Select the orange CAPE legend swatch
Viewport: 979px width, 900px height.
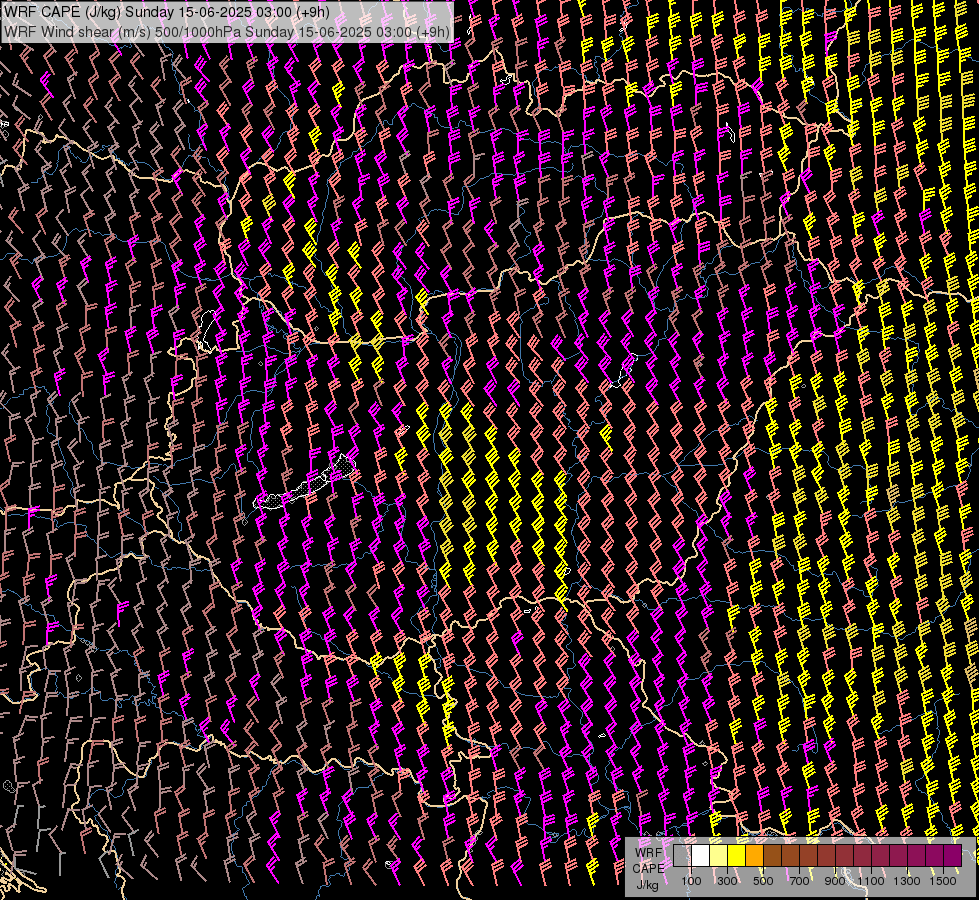click(x=754, y=856)
